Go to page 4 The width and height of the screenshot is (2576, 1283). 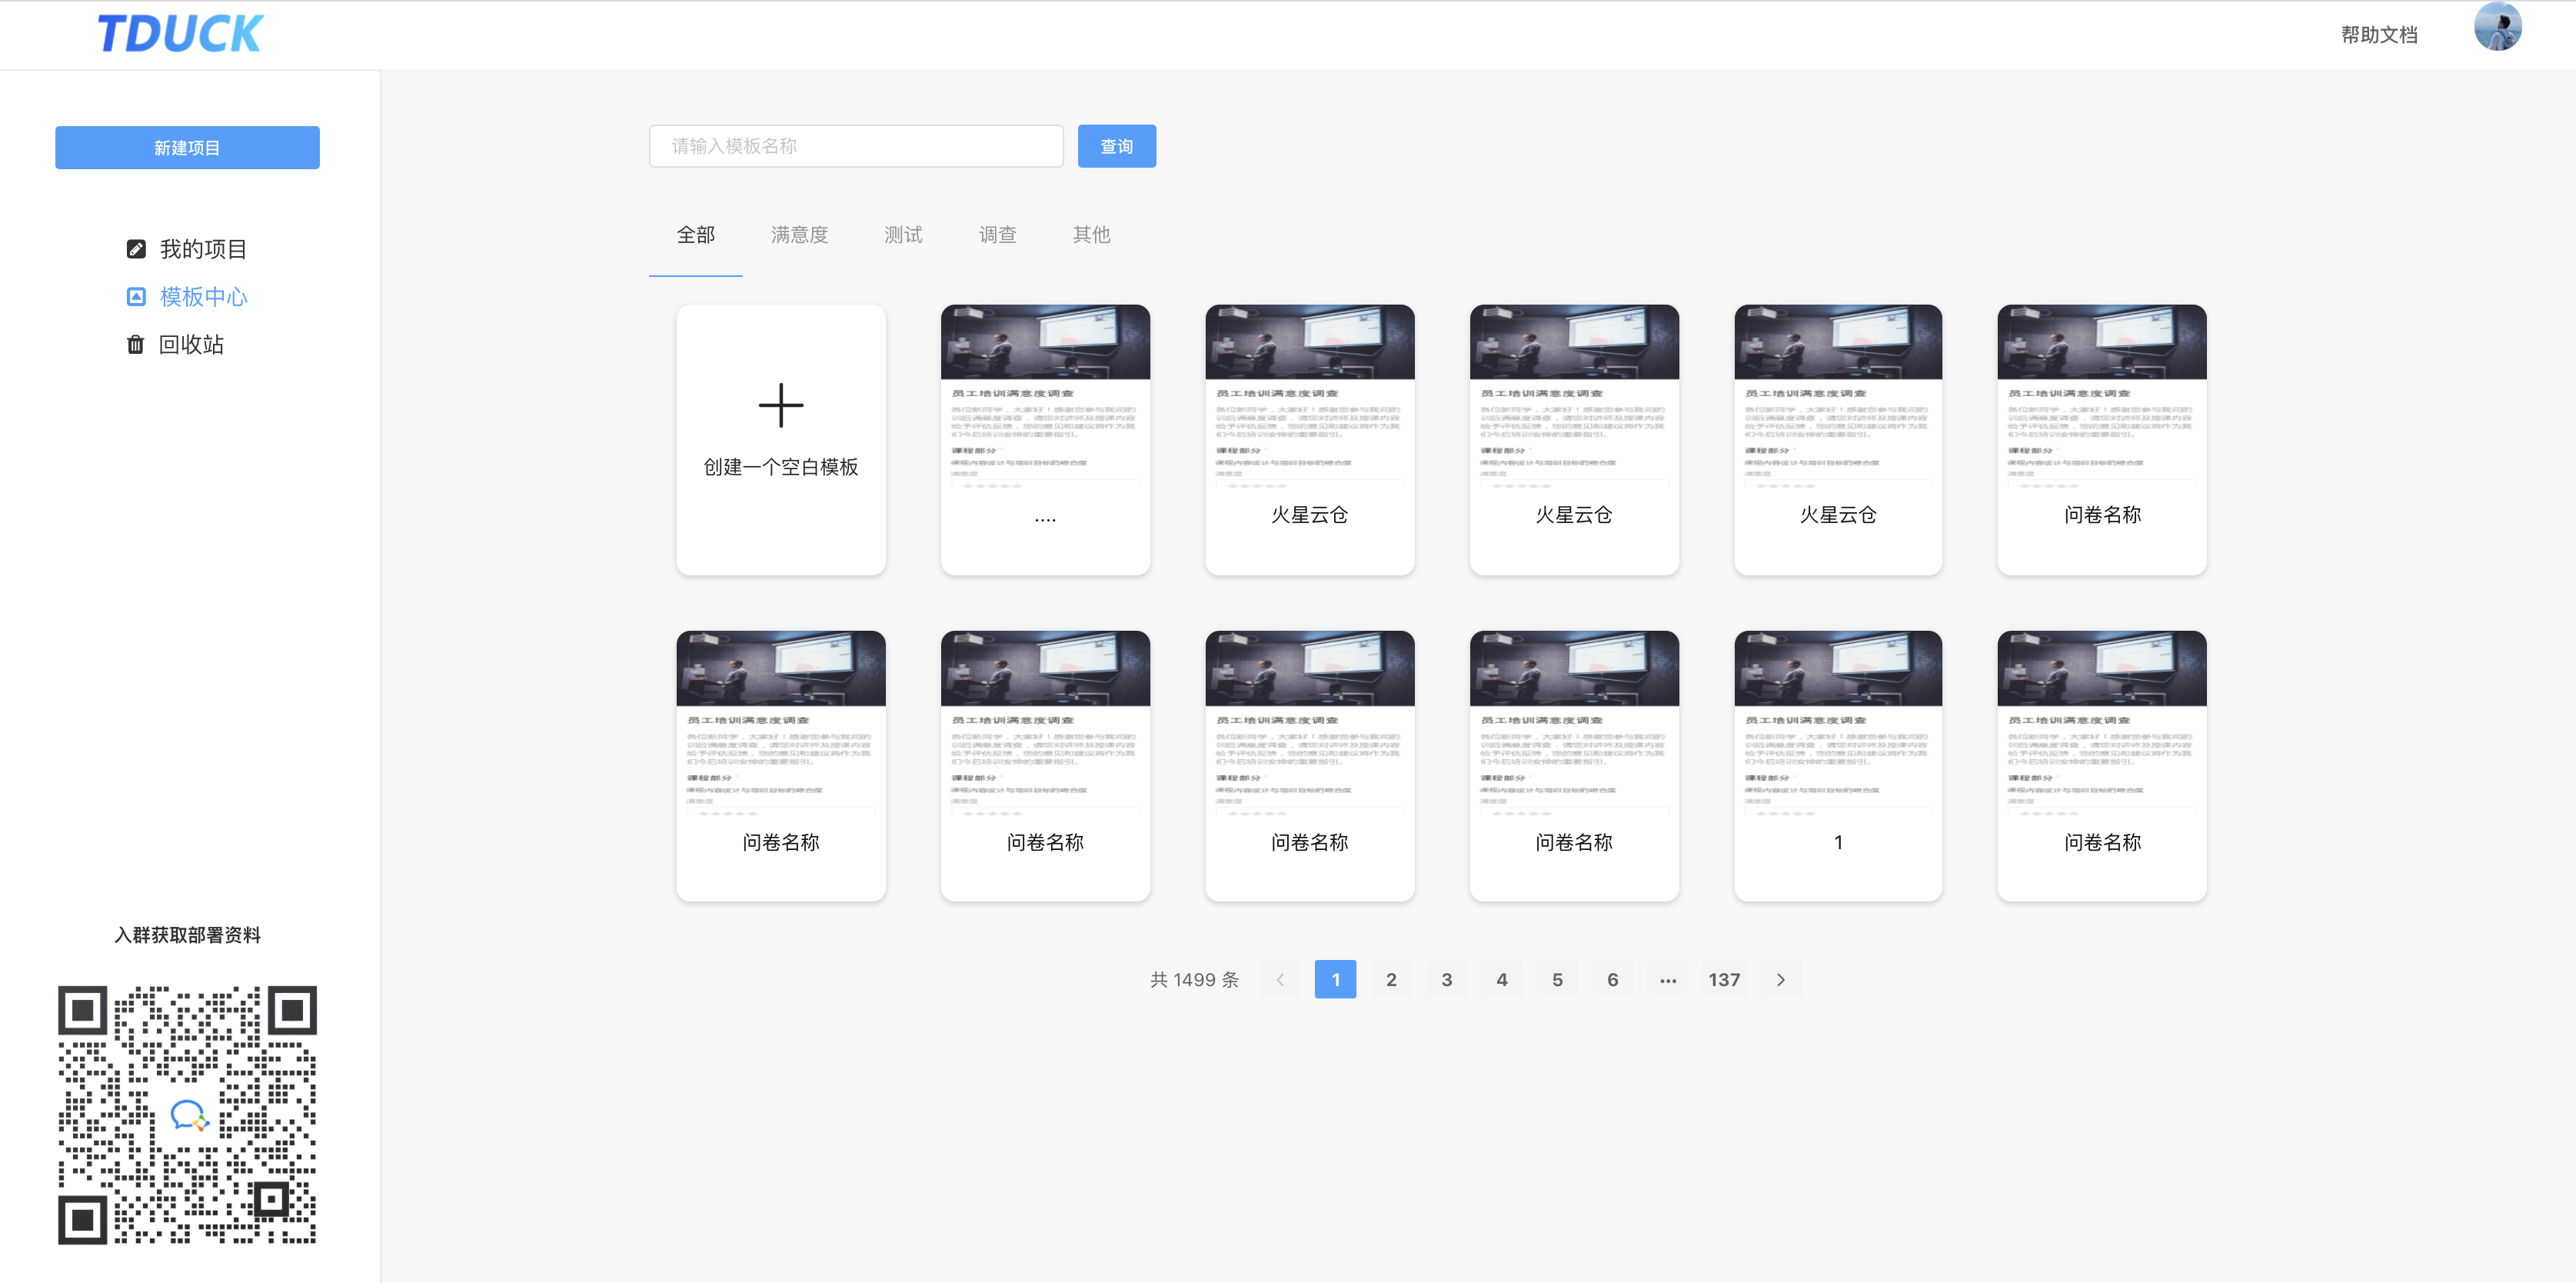[1502, 980]
